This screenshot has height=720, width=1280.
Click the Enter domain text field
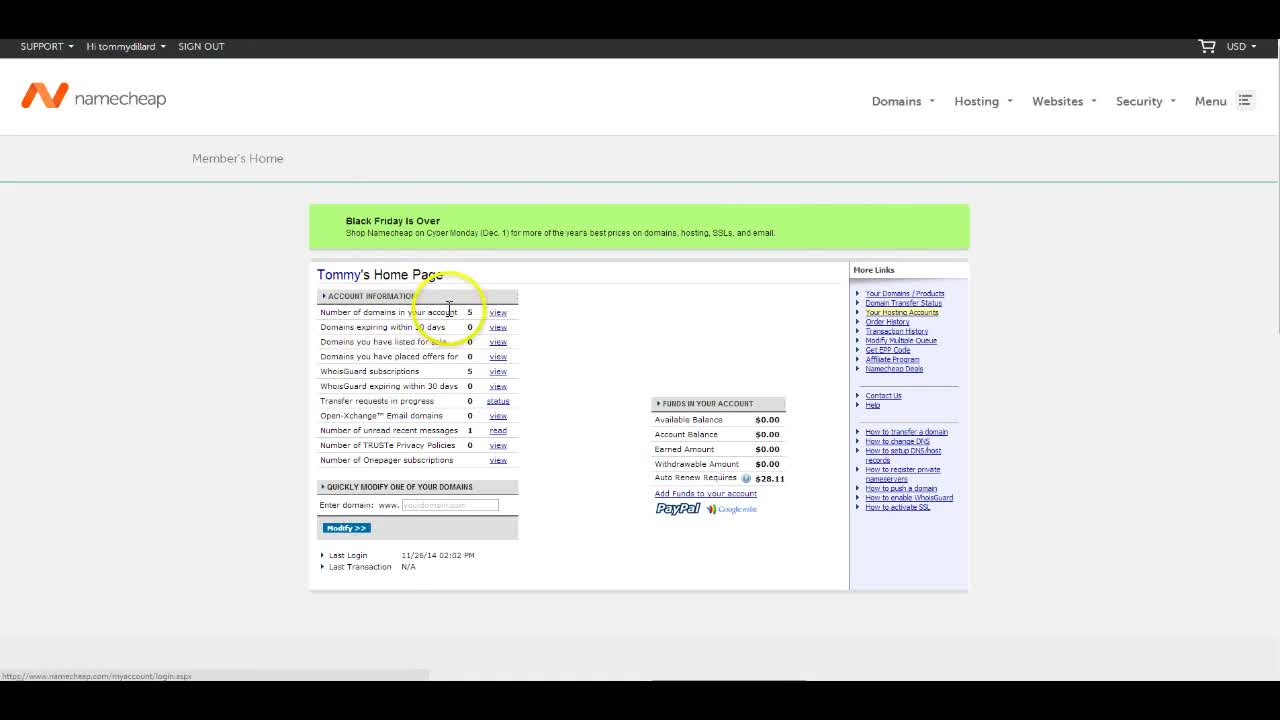click(x=449, y=505)
